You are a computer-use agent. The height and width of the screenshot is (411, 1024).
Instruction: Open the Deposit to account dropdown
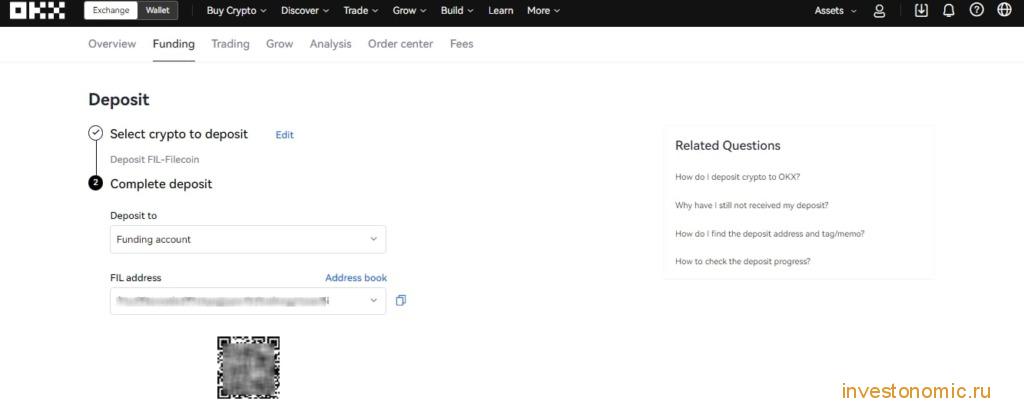248,239
